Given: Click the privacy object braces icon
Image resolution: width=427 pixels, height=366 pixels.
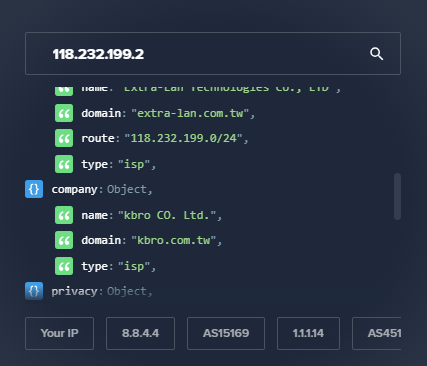Looking at the screenshot, I should point(34,291).
